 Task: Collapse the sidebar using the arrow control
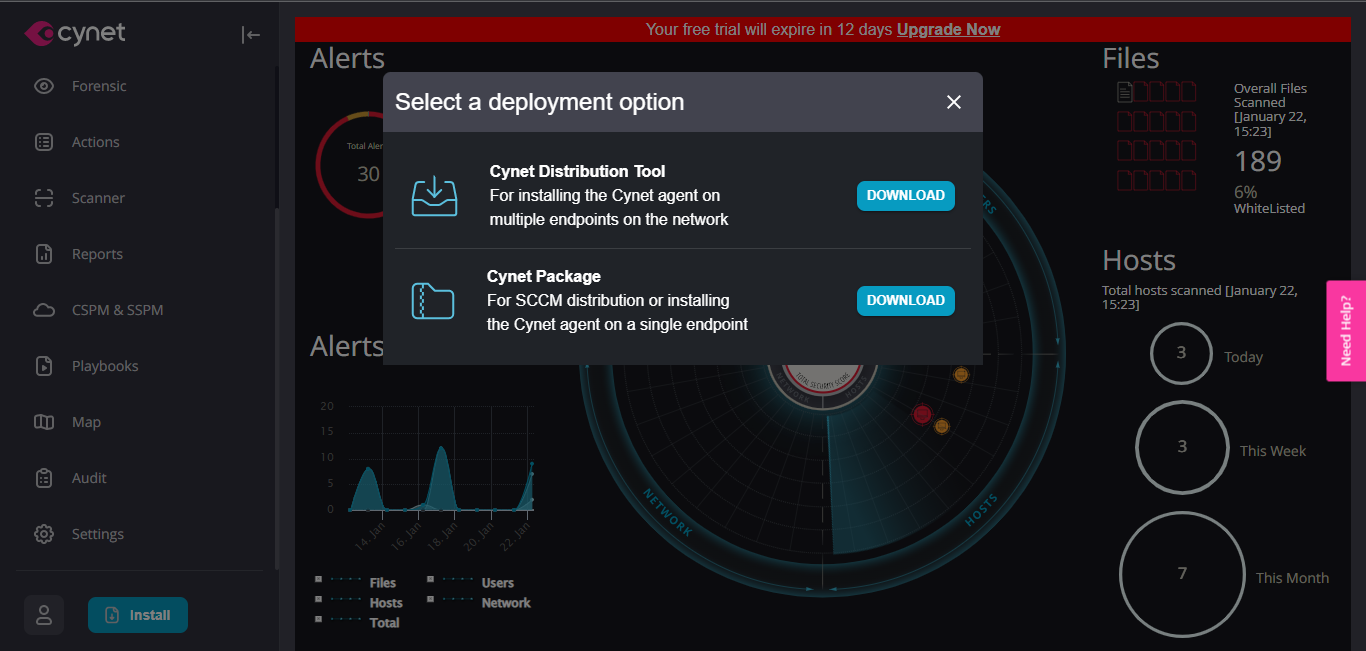[250, 34]
